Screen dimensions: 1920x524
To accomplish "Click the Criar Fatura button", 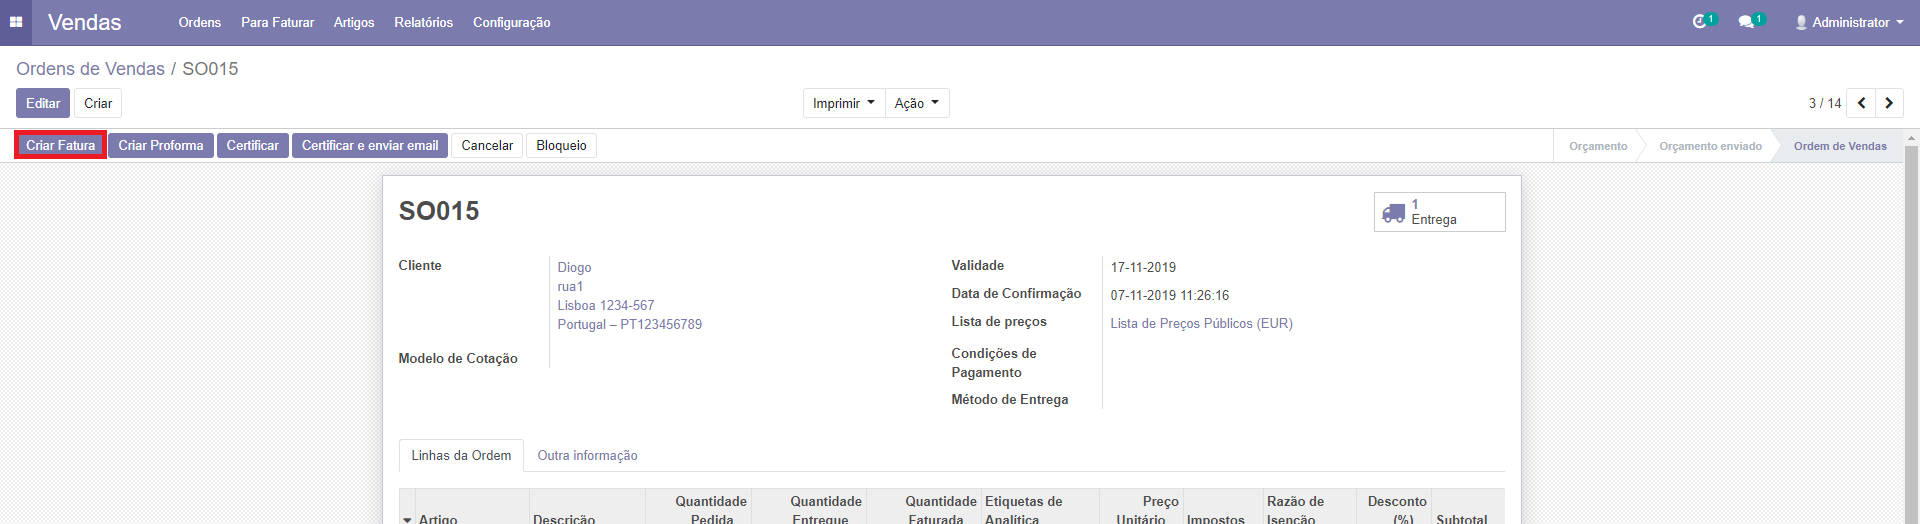I will pos(60,145).
